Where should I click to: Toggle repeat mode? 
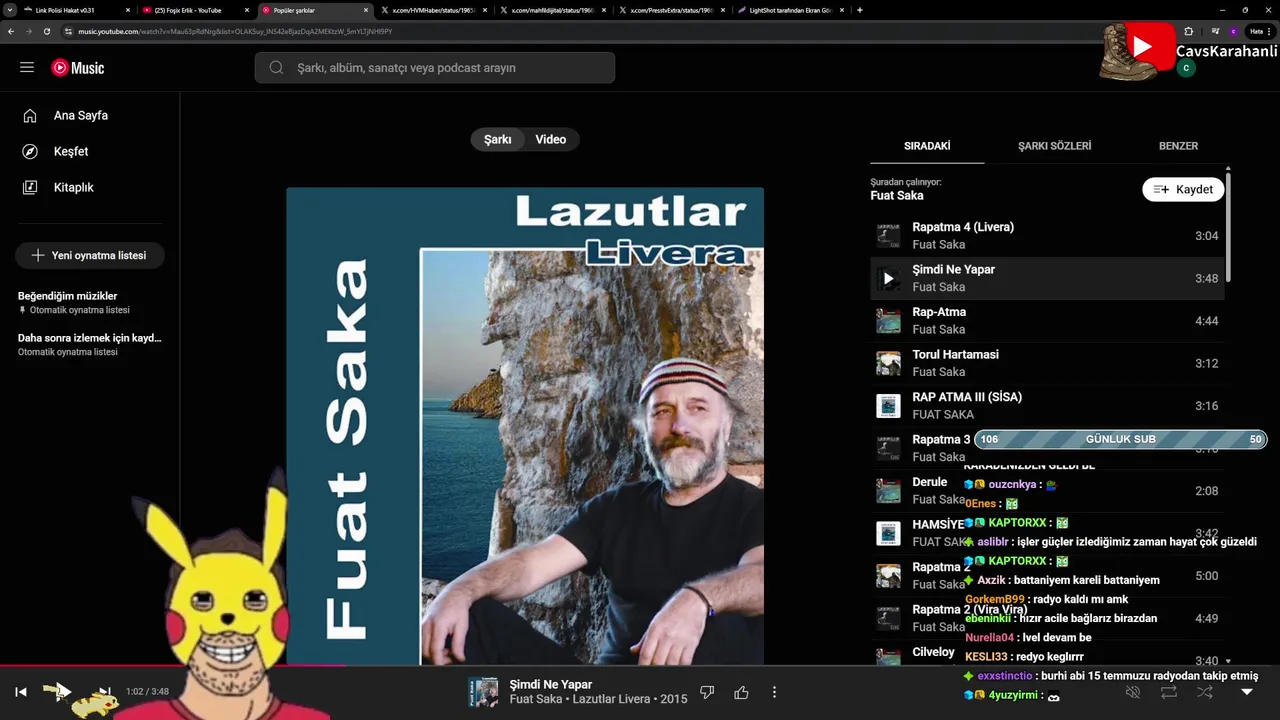(1169, 692)
